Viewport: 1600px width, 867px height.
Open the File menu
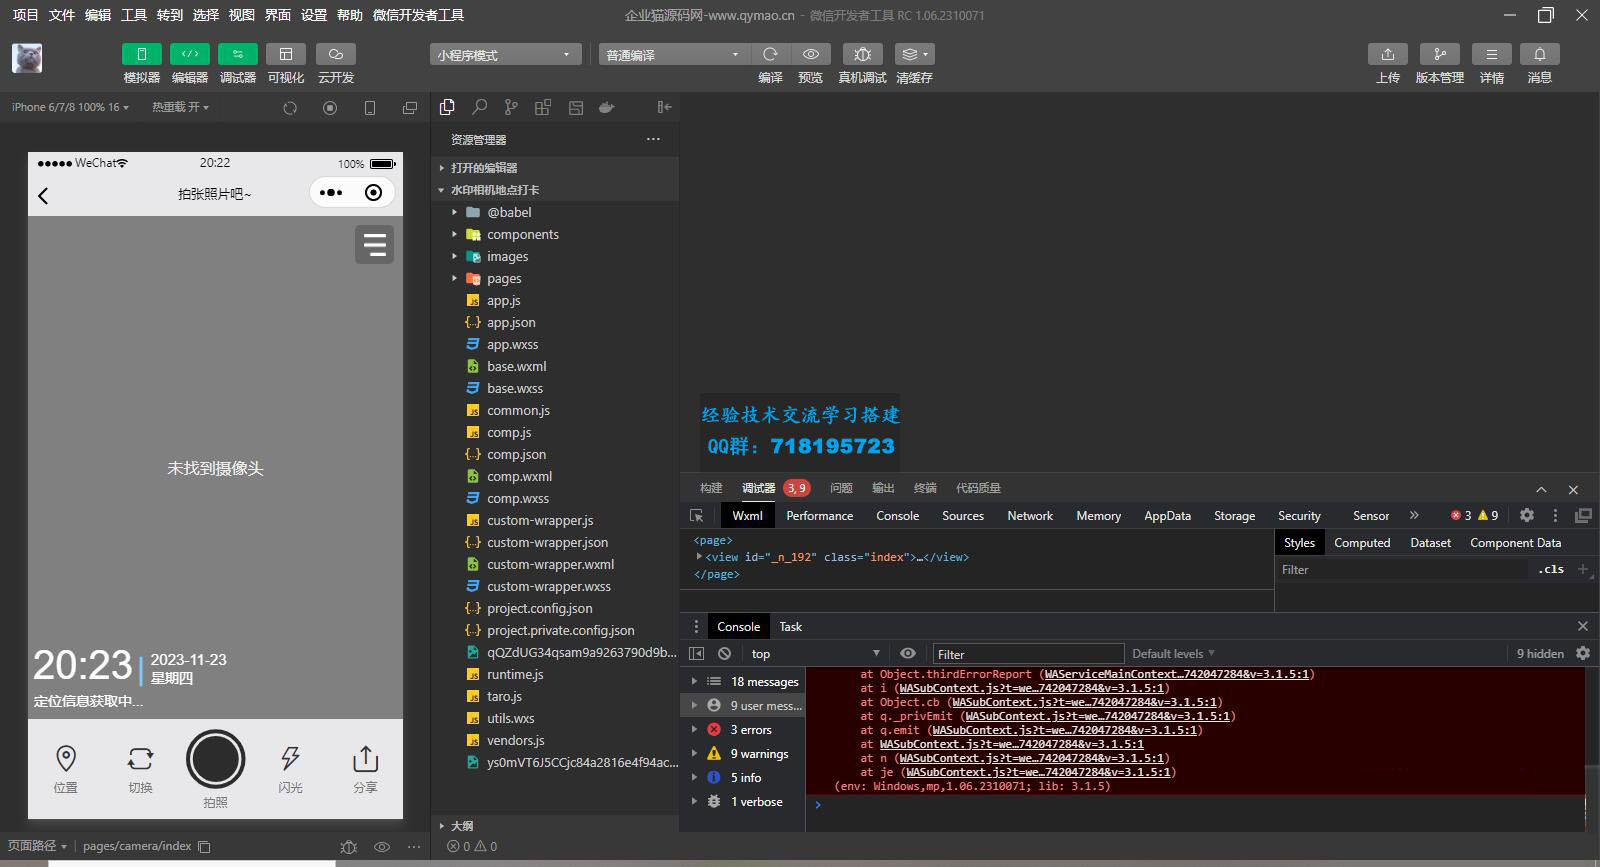(x=62, y=15)
